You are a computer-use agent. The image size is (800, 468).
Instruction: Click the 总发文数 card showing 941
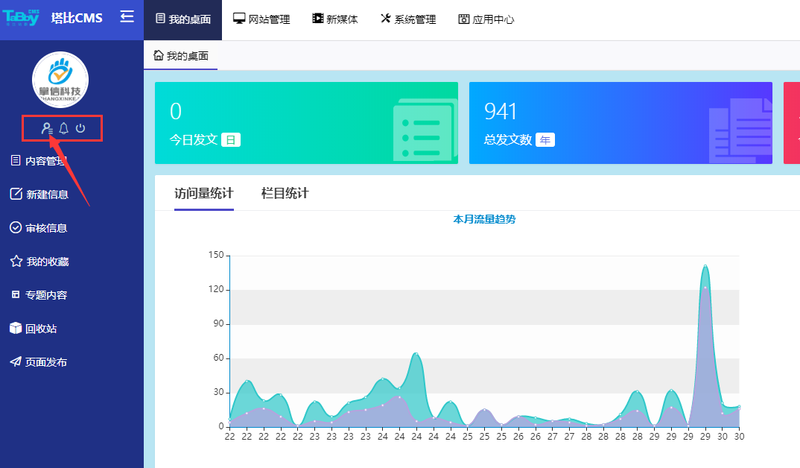tap(620, 123)
